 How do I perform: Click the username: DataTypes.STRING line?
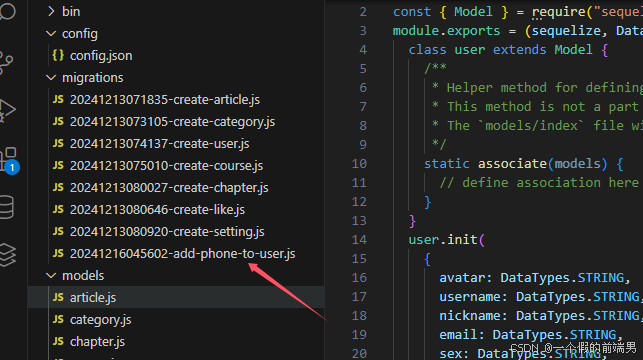pos(541,296)
